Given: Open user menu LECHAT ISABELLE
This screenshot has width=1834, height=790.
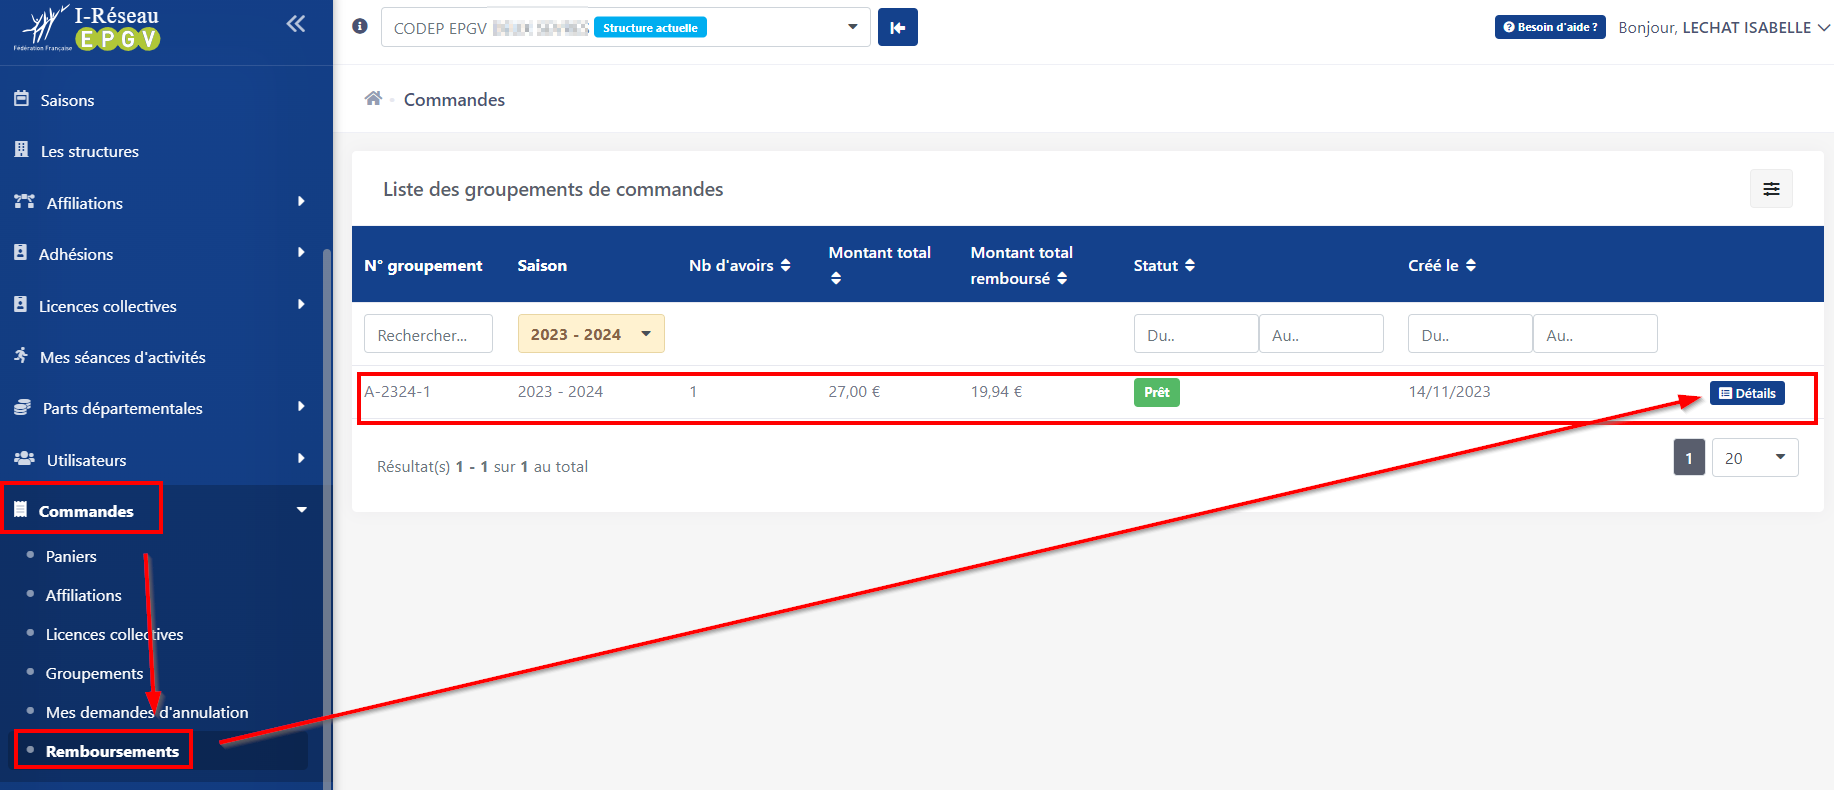Looking at the screenshot, I should click(x=1724, y=28).
